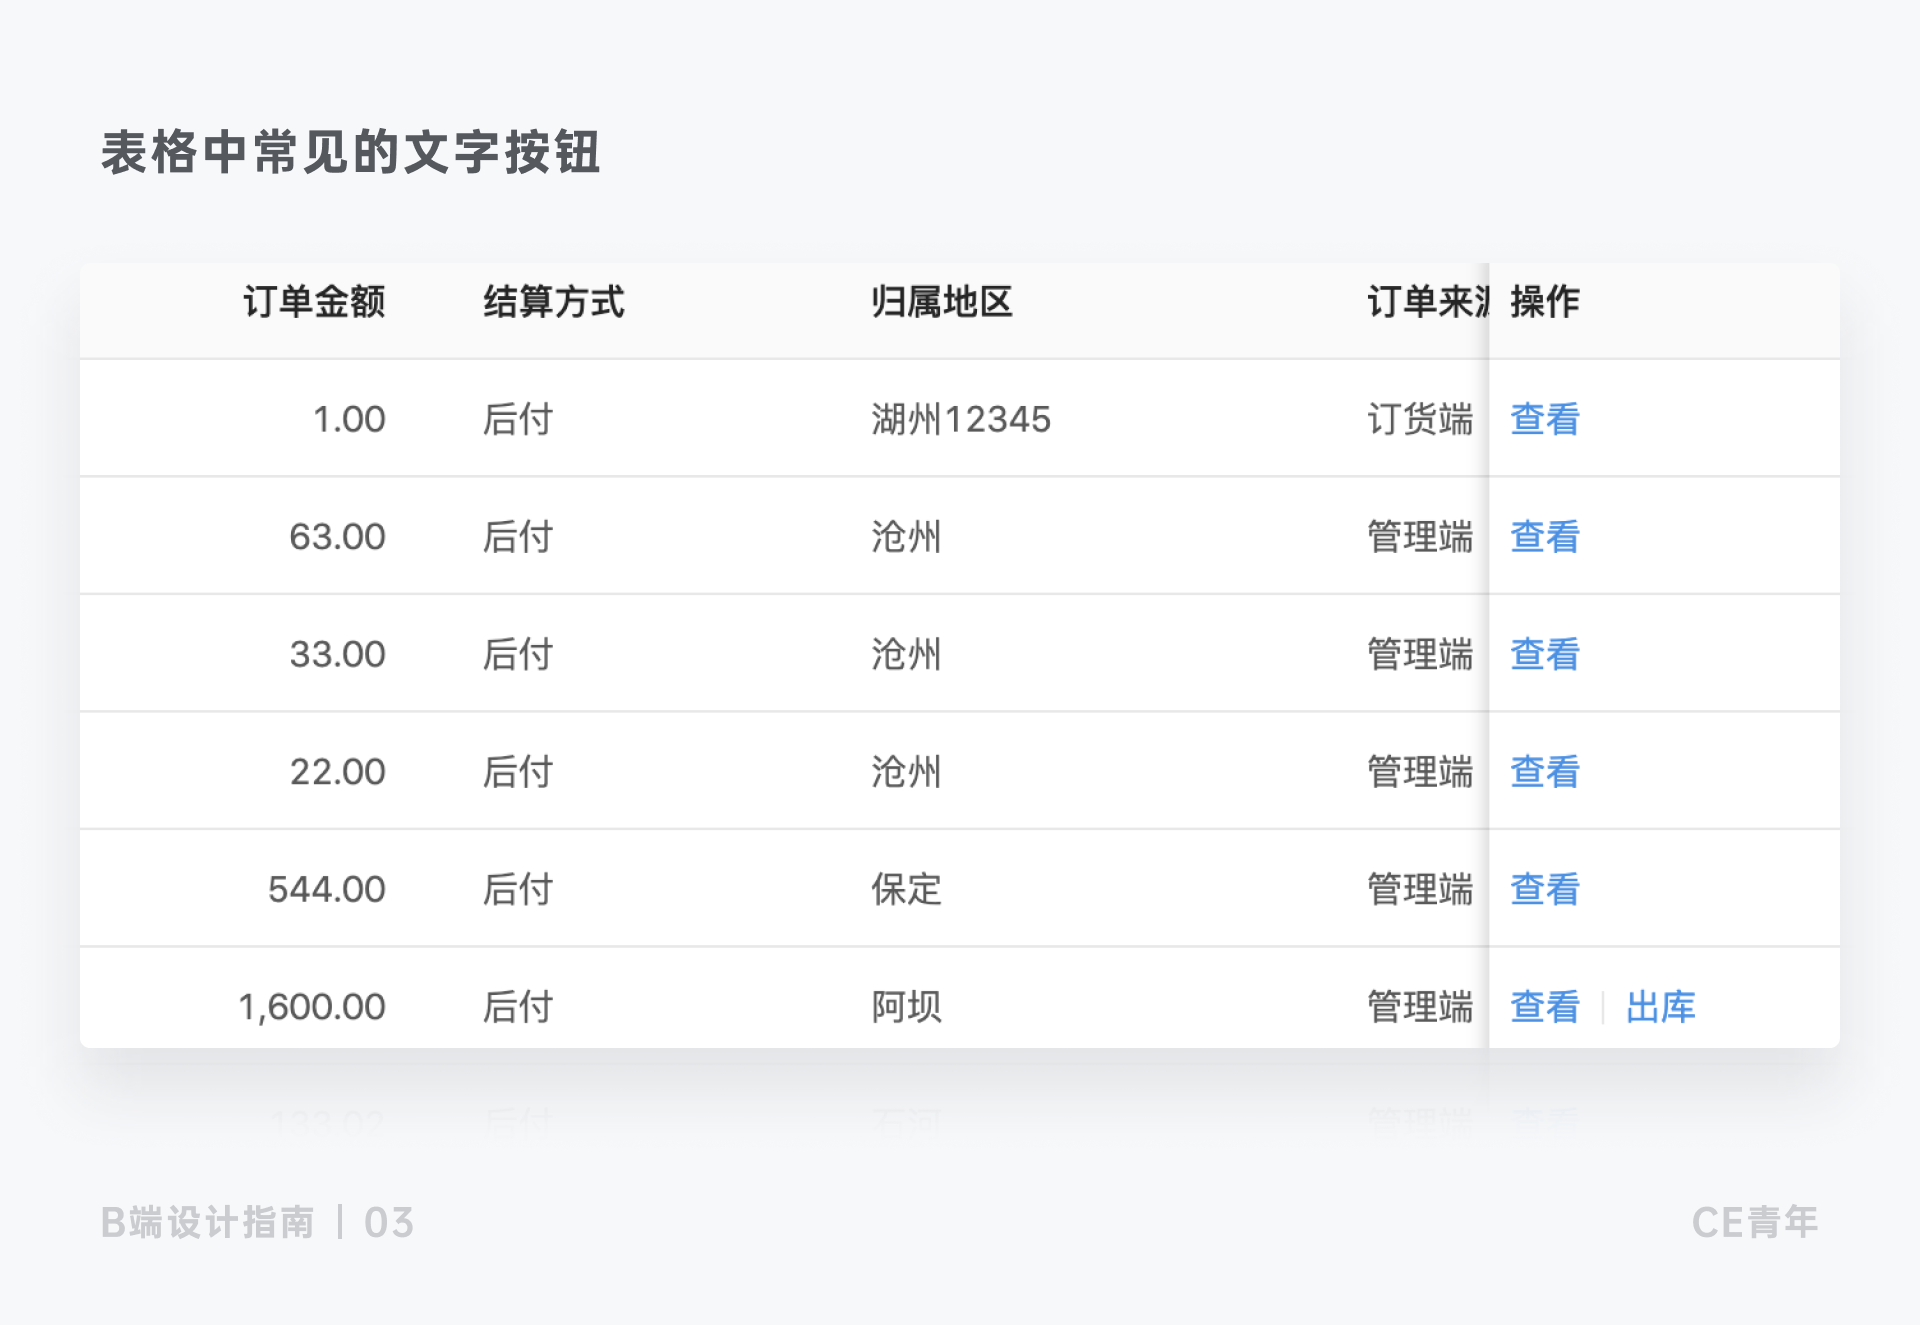Click the page title 表格中常见的文字按钮
This screenshot has width=1920, height=1325.
350,153
